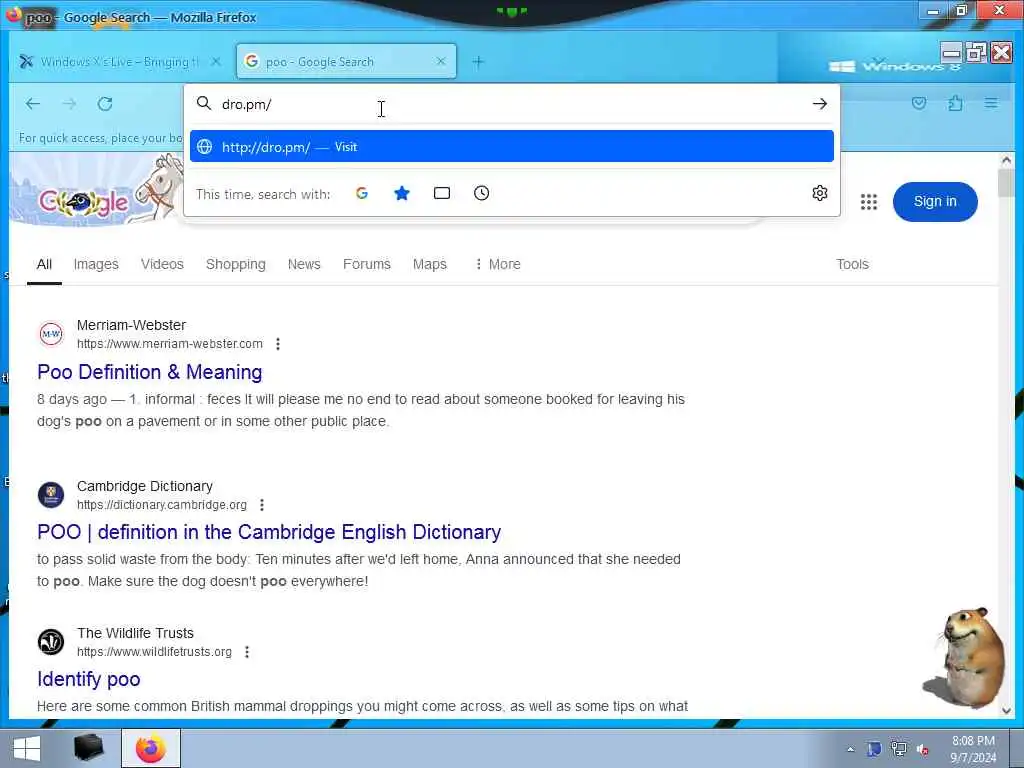Click the forward navigation arrow
The image size is (1024, 768).
pos(69,104)
